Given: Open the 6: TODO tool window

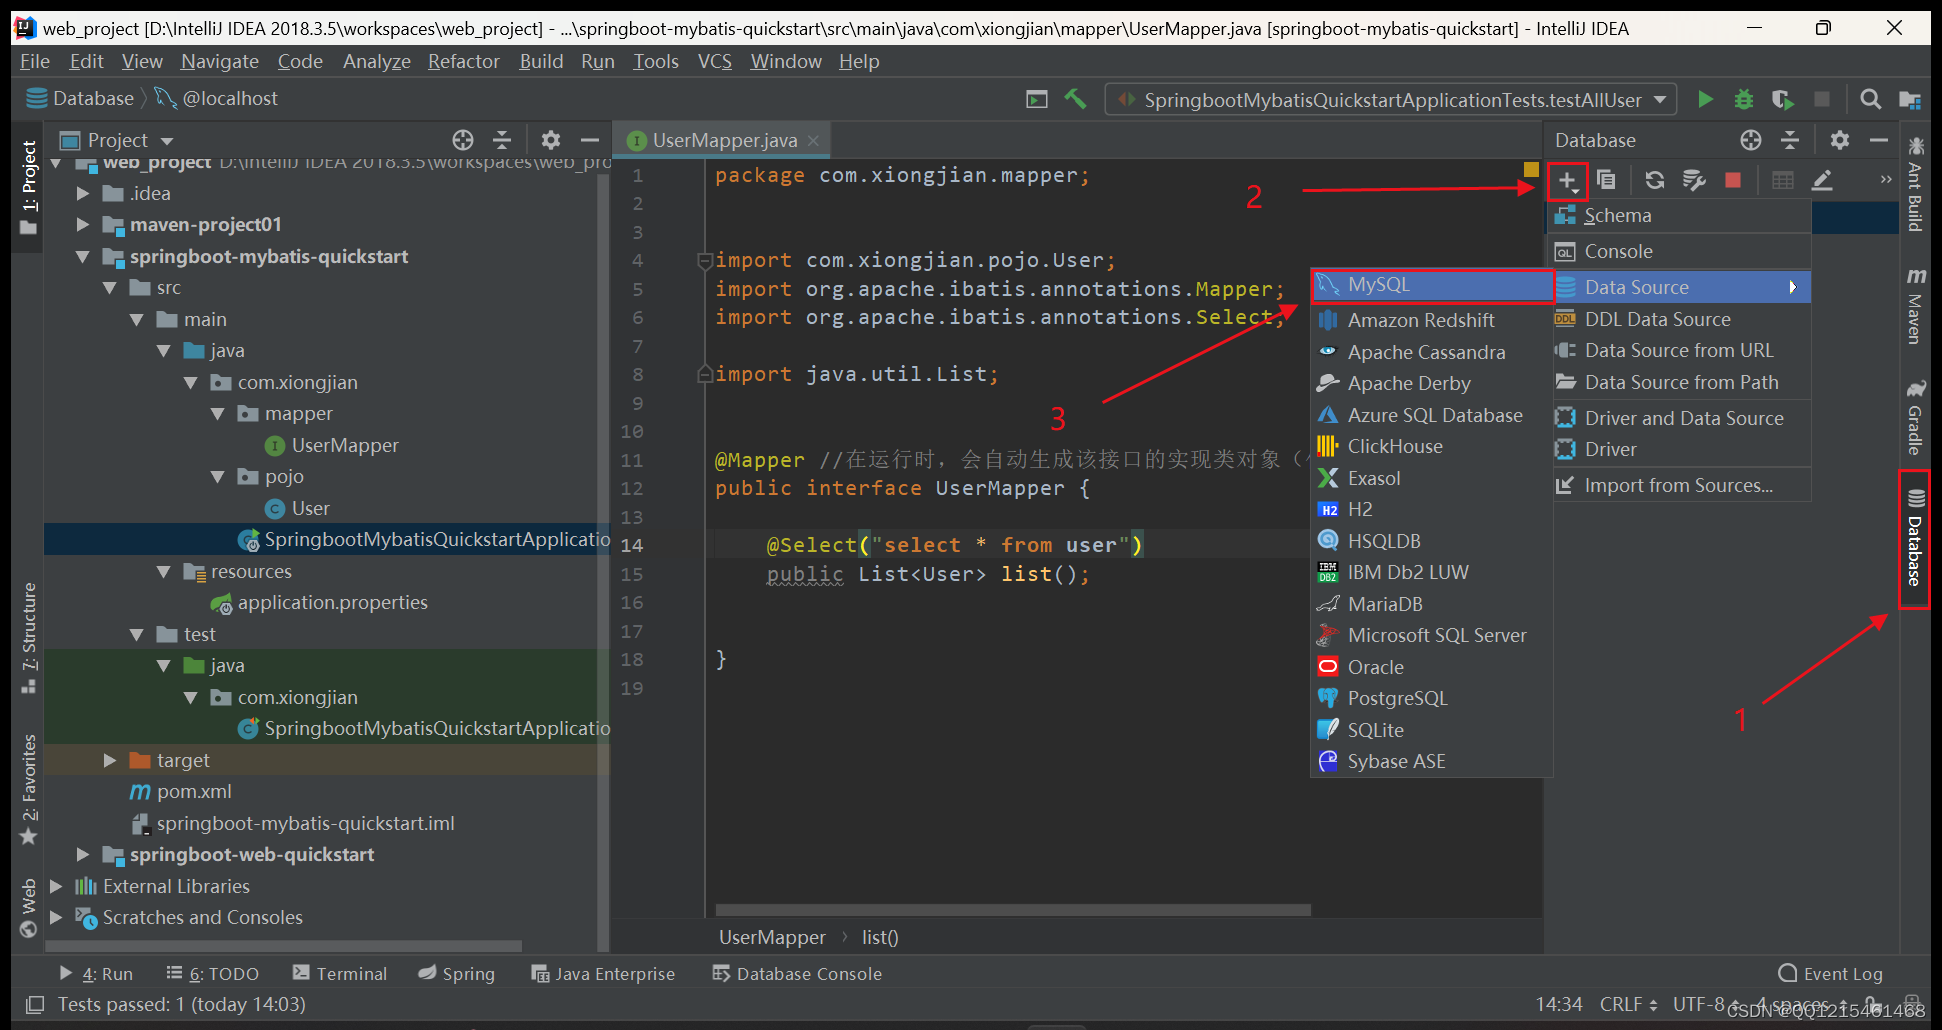Looking at the screenshot, I should [x=212, y=974].
